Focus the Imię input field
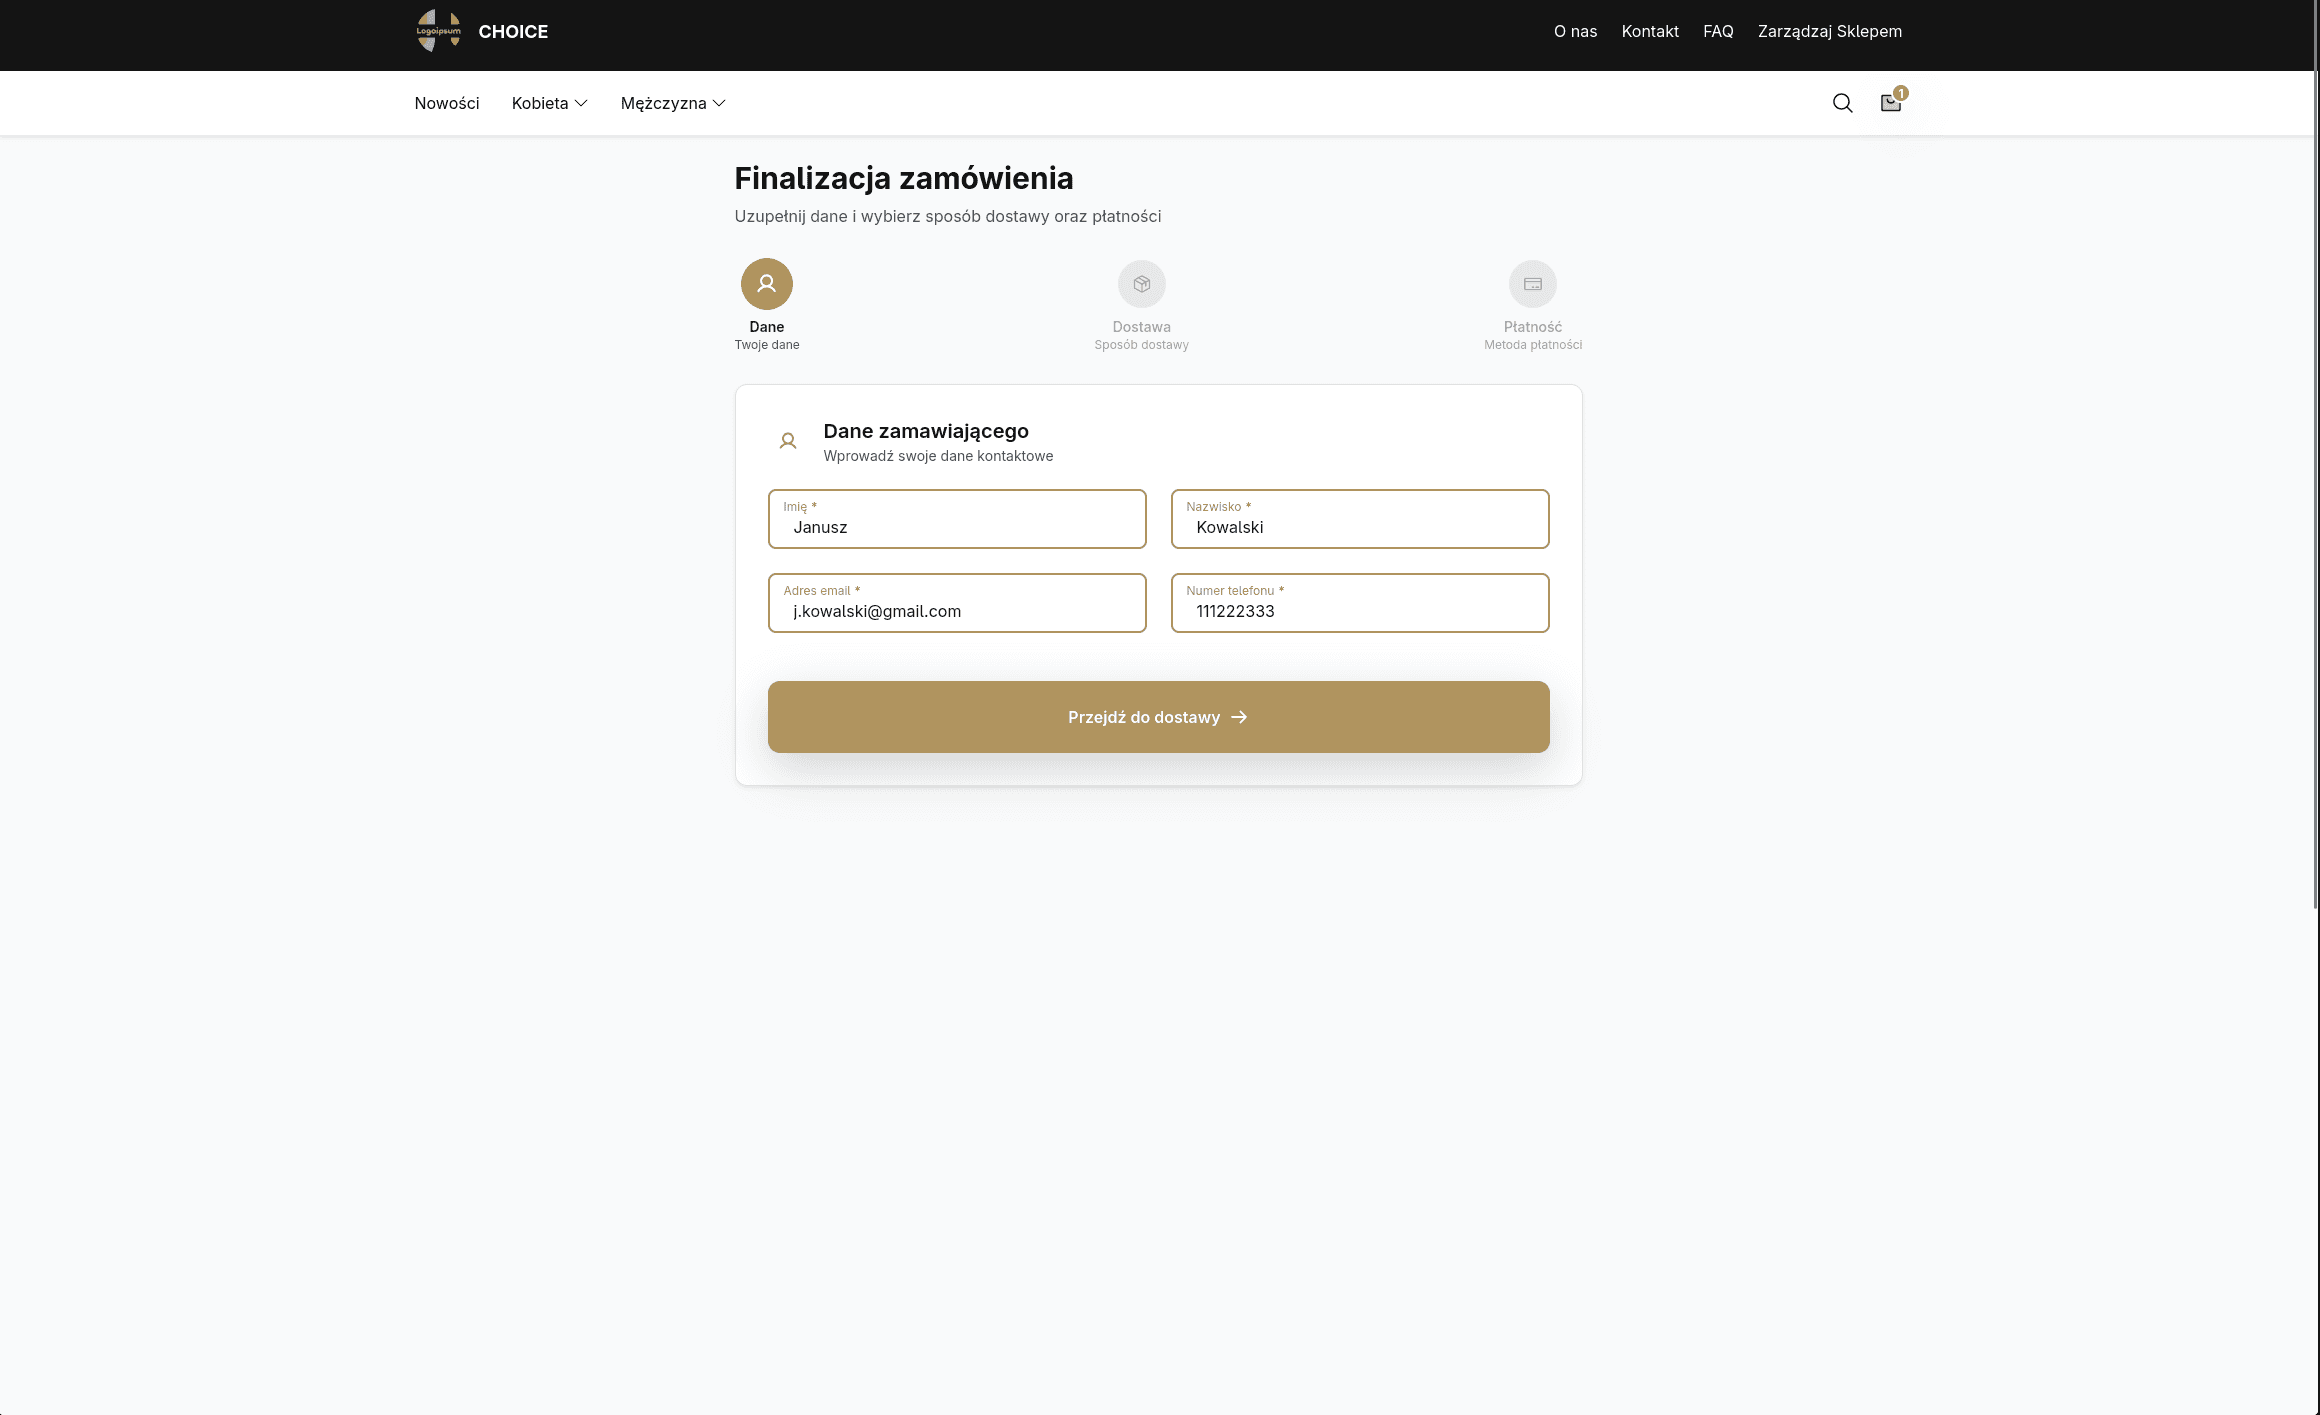2320x1415 pixels. pos(957,519)
